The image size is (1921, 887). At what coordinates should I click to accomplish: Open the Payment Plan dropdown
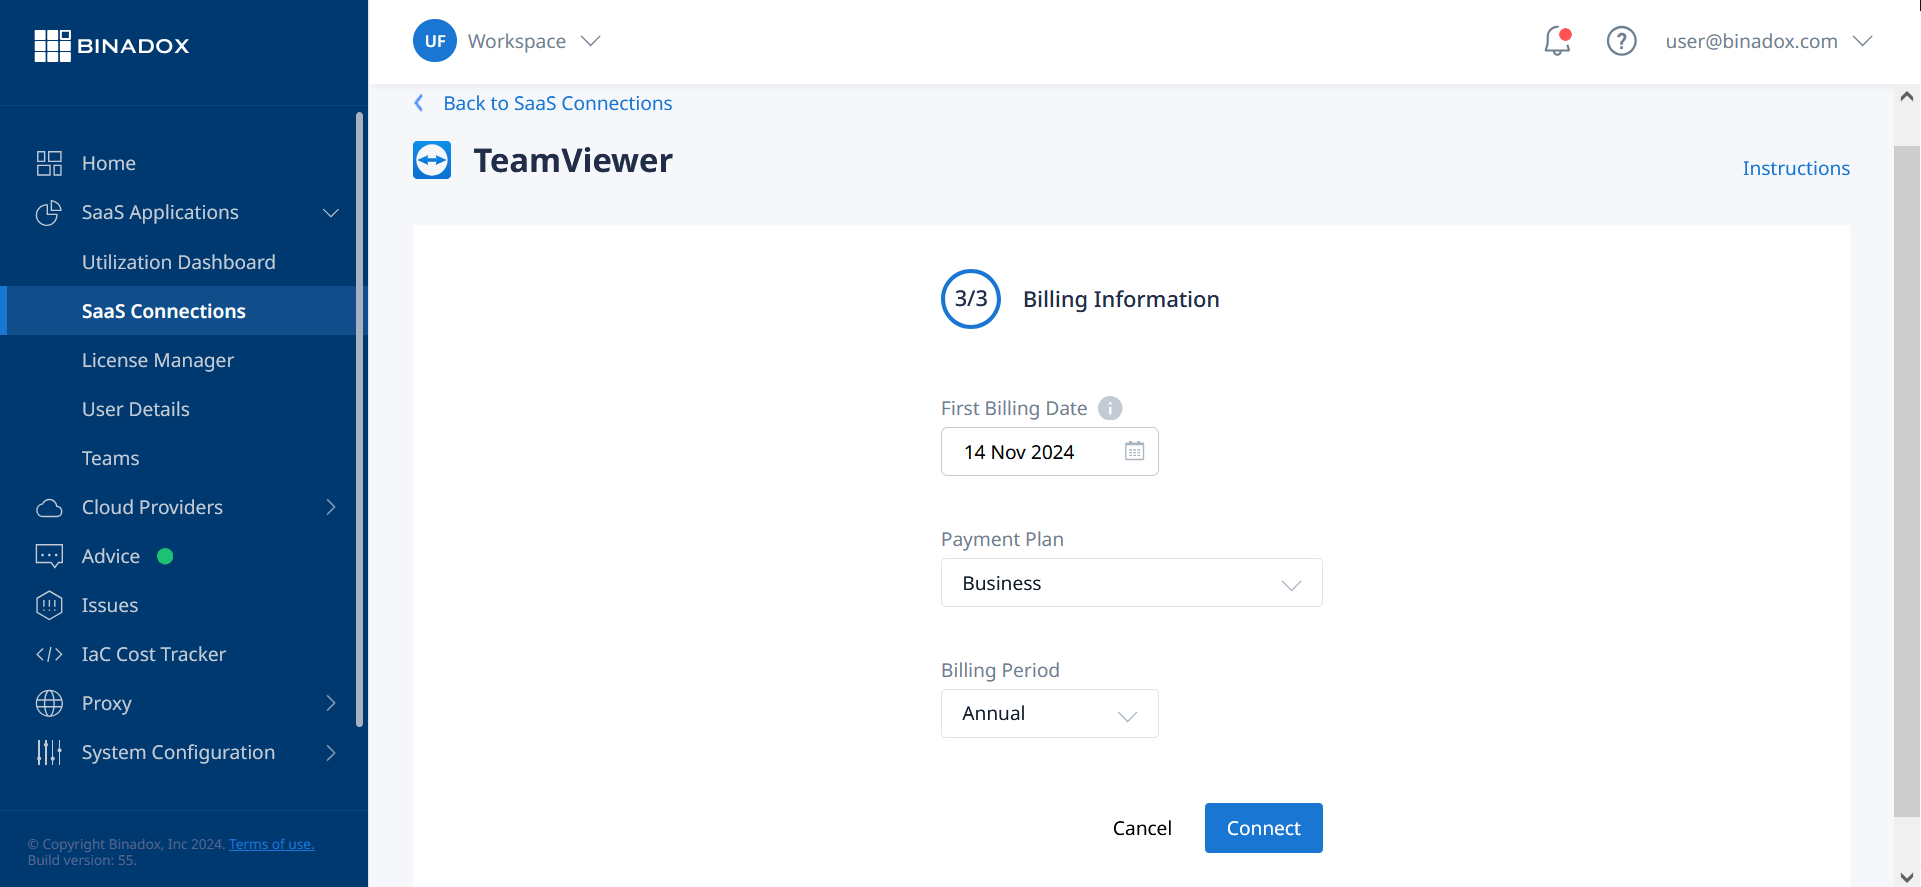(x=1131, y=583)
